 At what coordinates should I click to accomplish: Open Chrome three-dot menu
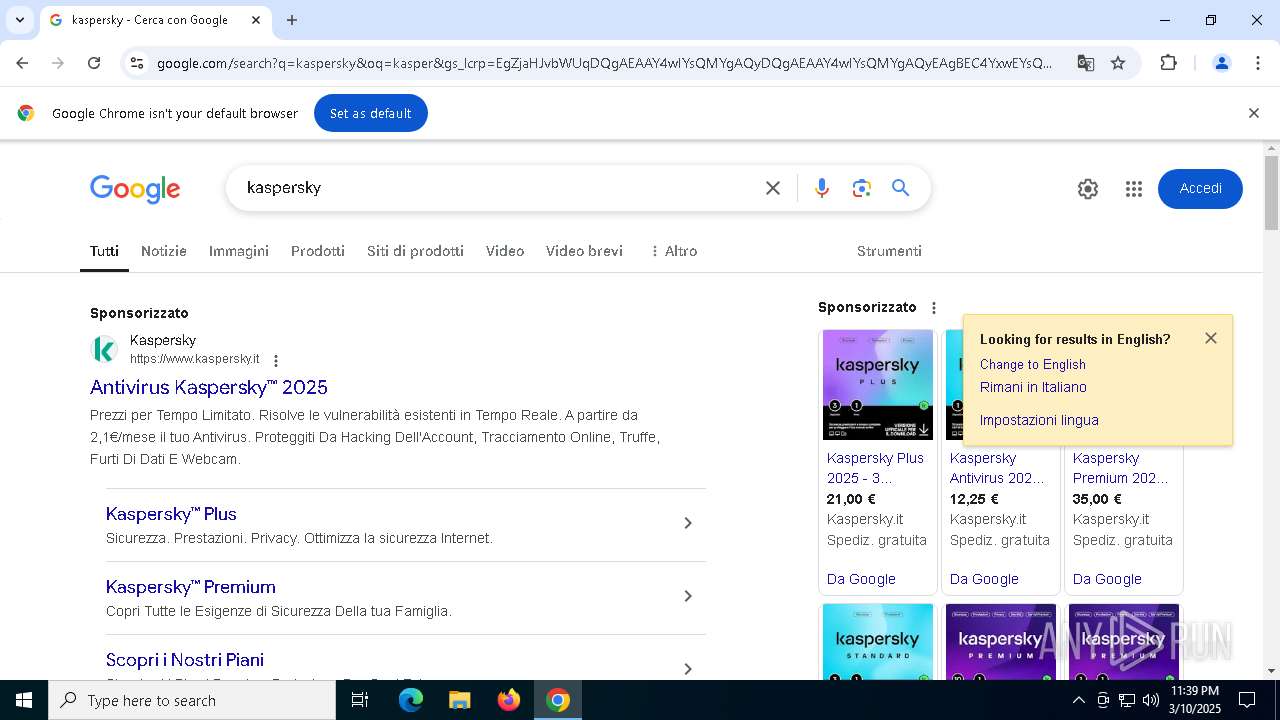tap(1257, 63)
